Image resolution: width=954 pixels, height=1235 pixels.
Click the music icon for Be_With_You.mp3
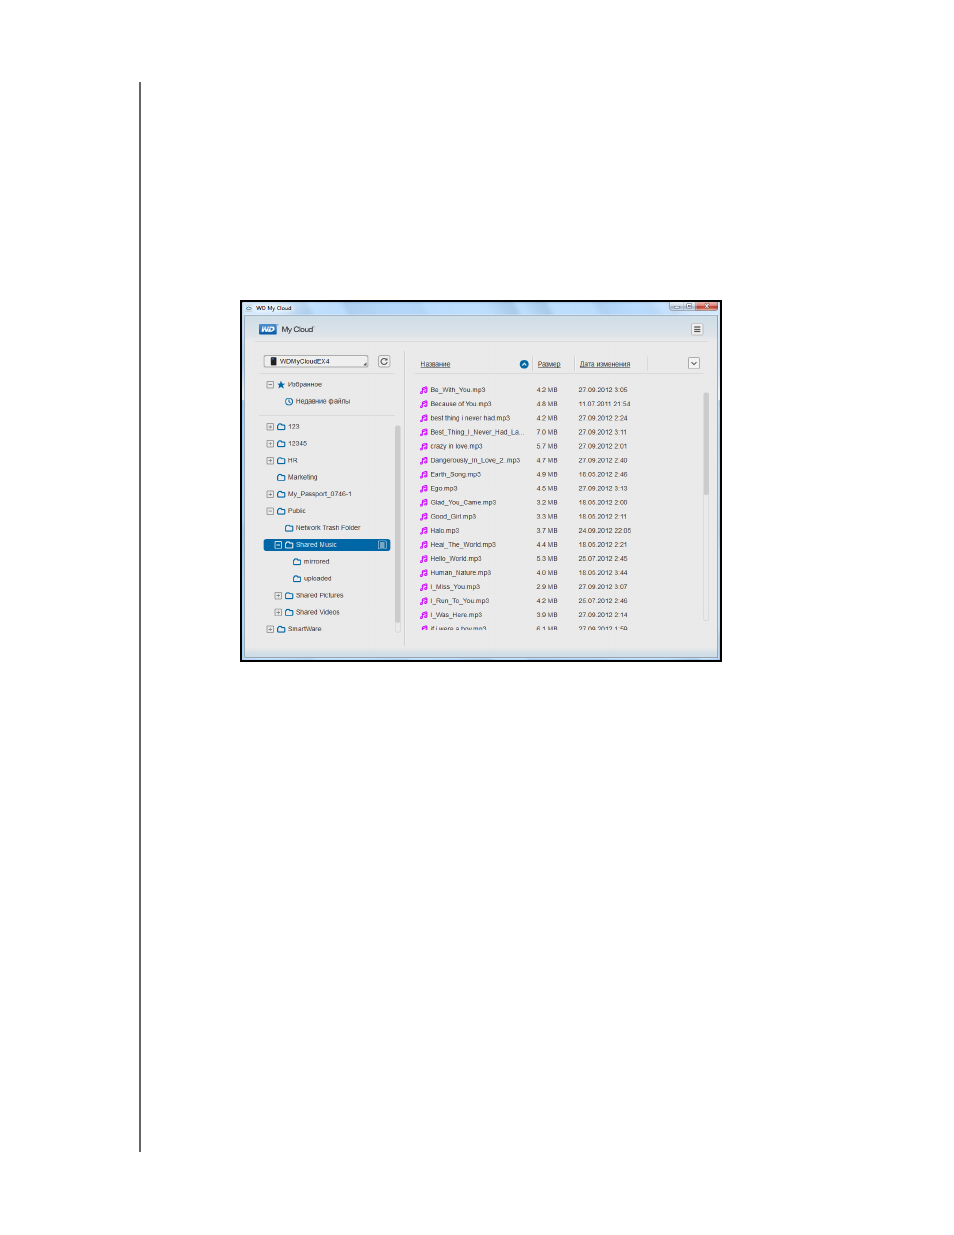click(x=424, y=390)
